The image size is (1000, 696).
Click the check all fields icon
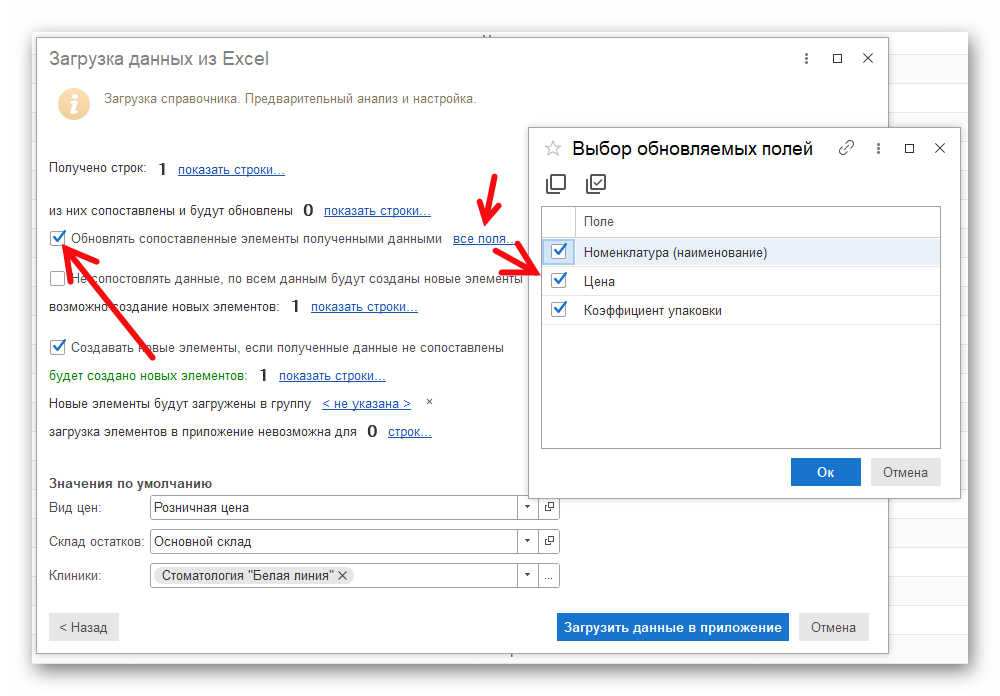click(x=596, y=184)
